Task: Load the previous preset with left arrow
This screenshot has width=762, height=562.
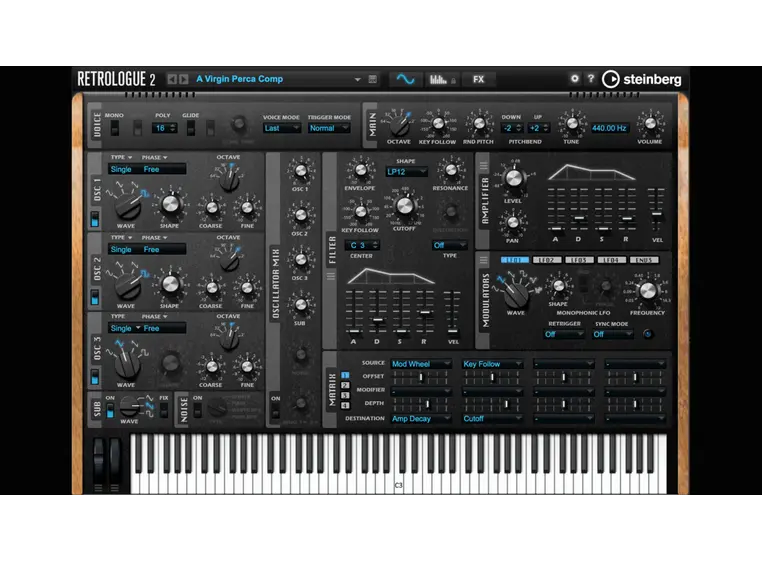Action: click(172, 79)
